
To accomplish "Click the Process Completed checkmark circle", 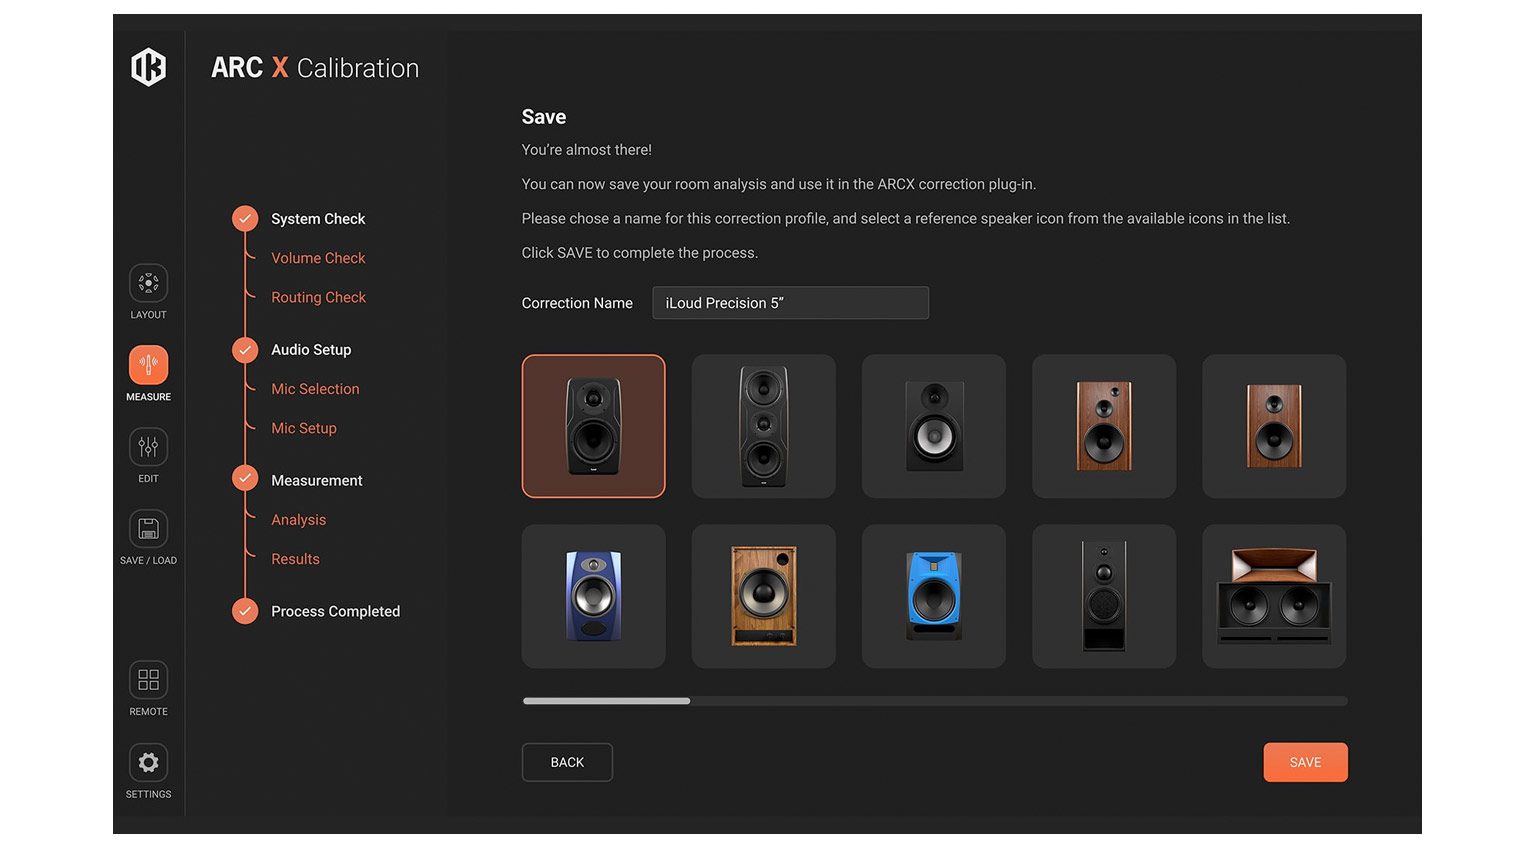I will pyautogui.click(x=245, y=610).
